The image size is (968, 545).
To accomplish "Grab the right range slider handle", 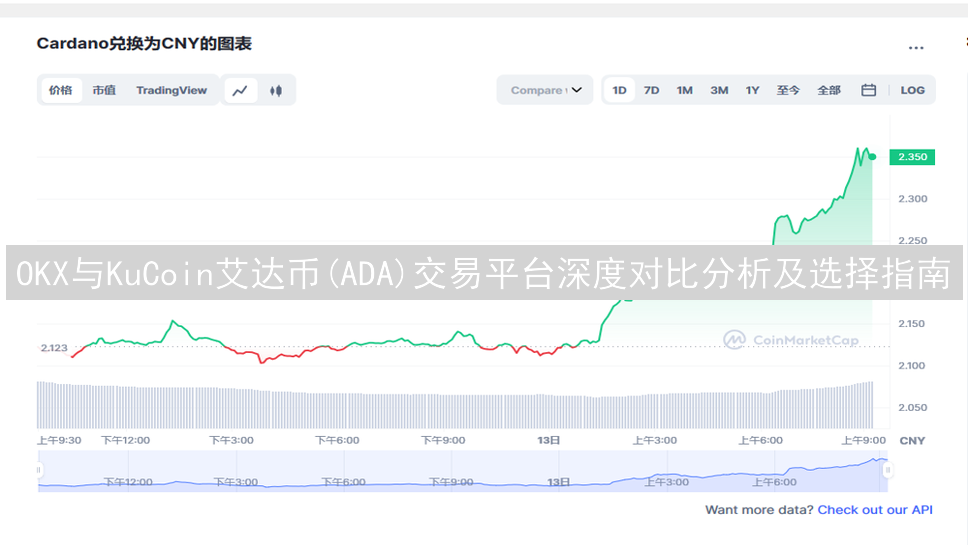I will tap(888, 470).
